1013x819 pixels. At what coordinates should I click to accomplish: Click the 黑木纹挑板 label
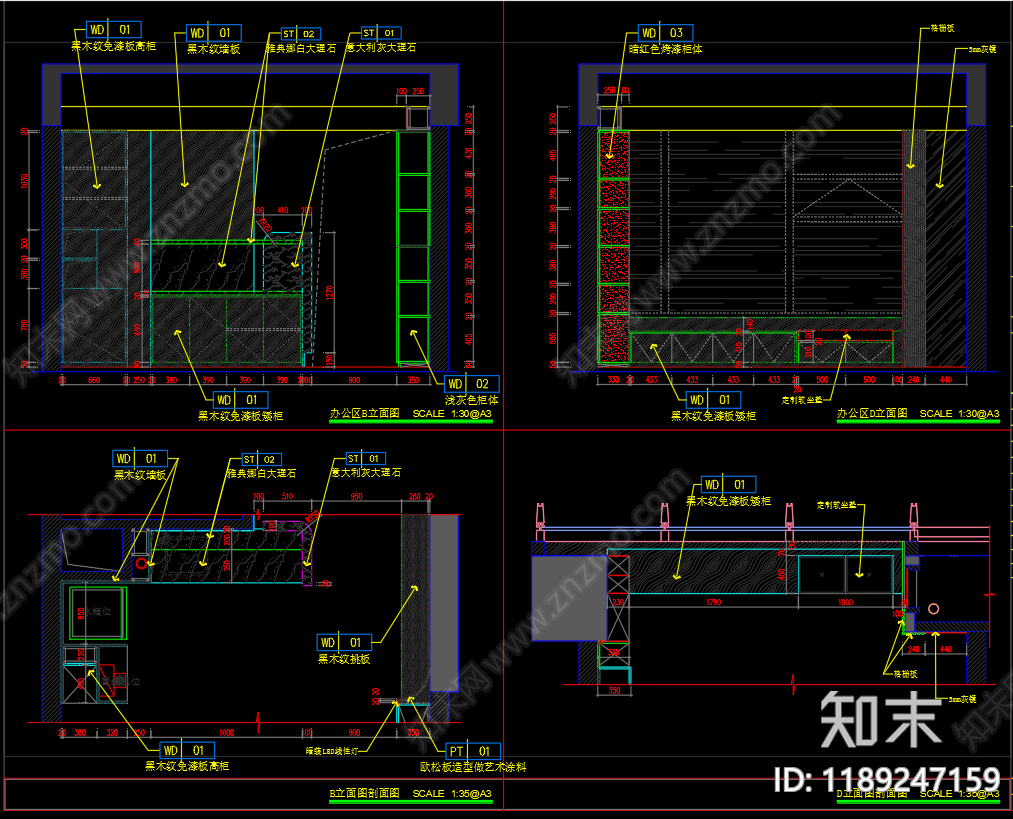pos(344,659)
